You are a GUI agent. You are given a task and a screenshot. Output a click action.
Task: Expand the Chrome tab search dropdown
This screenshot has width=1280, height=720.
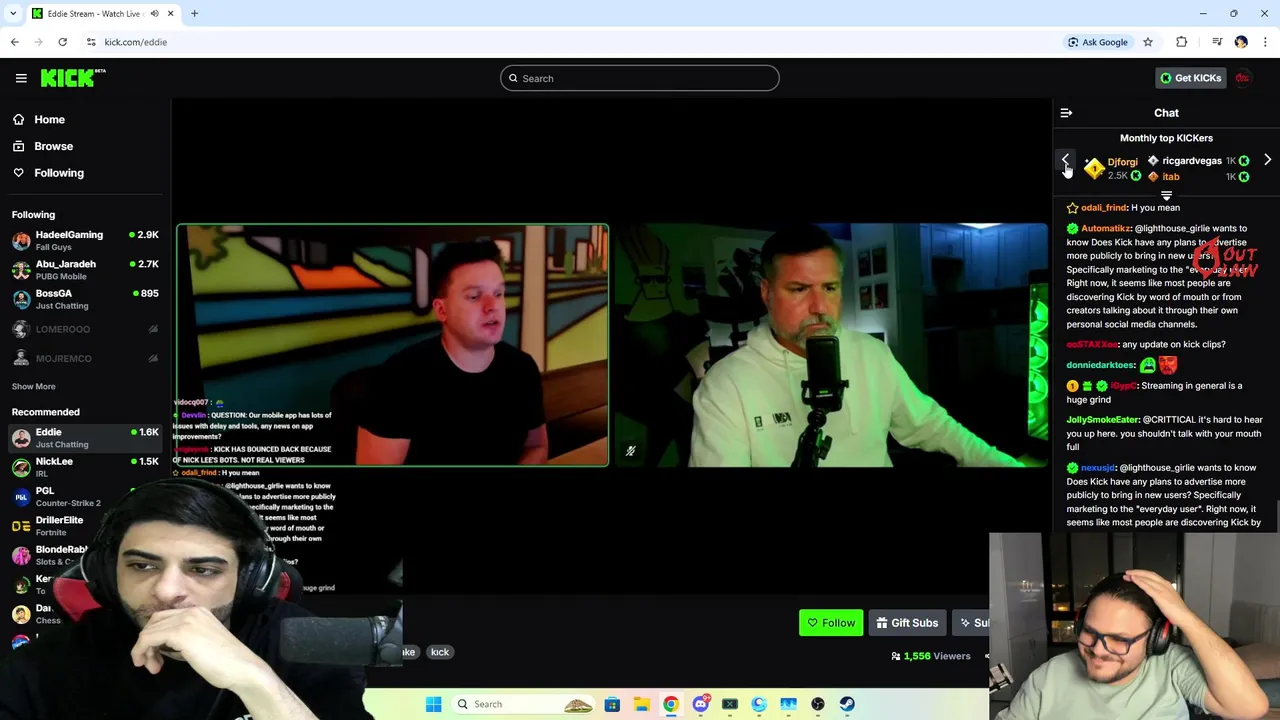click(x=12, y=13)
